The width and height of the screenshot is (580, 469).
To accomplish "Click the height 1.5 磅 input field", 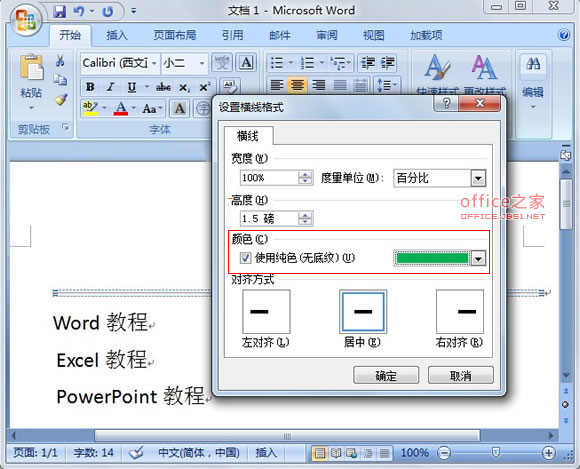I will pos(270,219).
